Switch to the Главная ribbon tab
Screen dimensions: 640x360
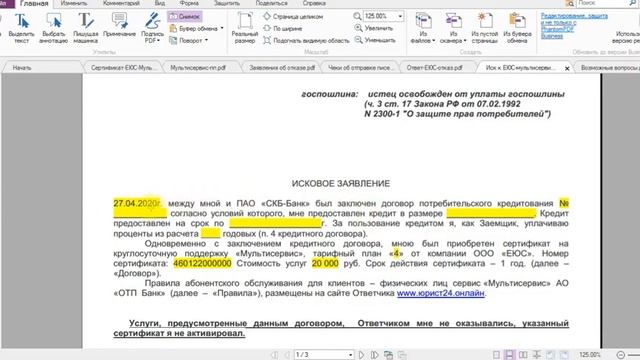pos(34,4)
